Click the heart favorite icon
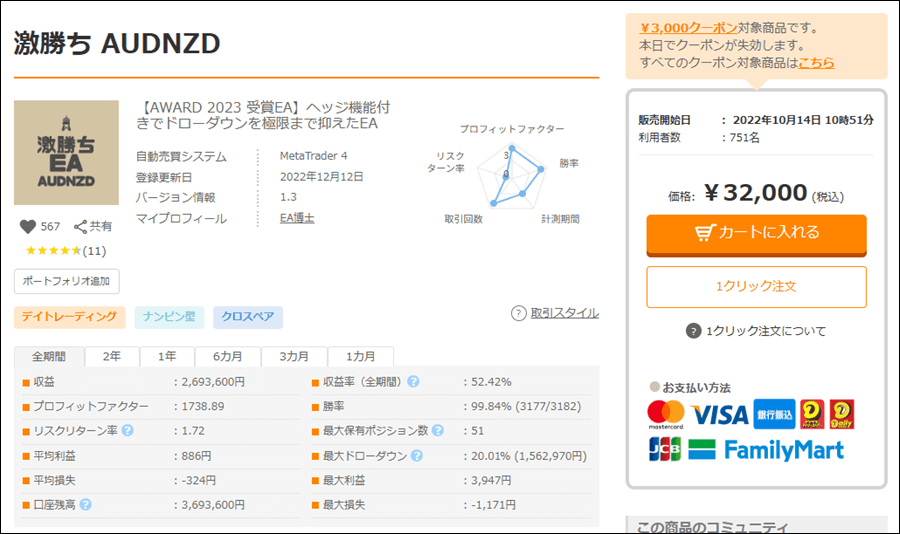Image resolution: width=900 pixels, height=534 pixels. click(x=28, y=227)
